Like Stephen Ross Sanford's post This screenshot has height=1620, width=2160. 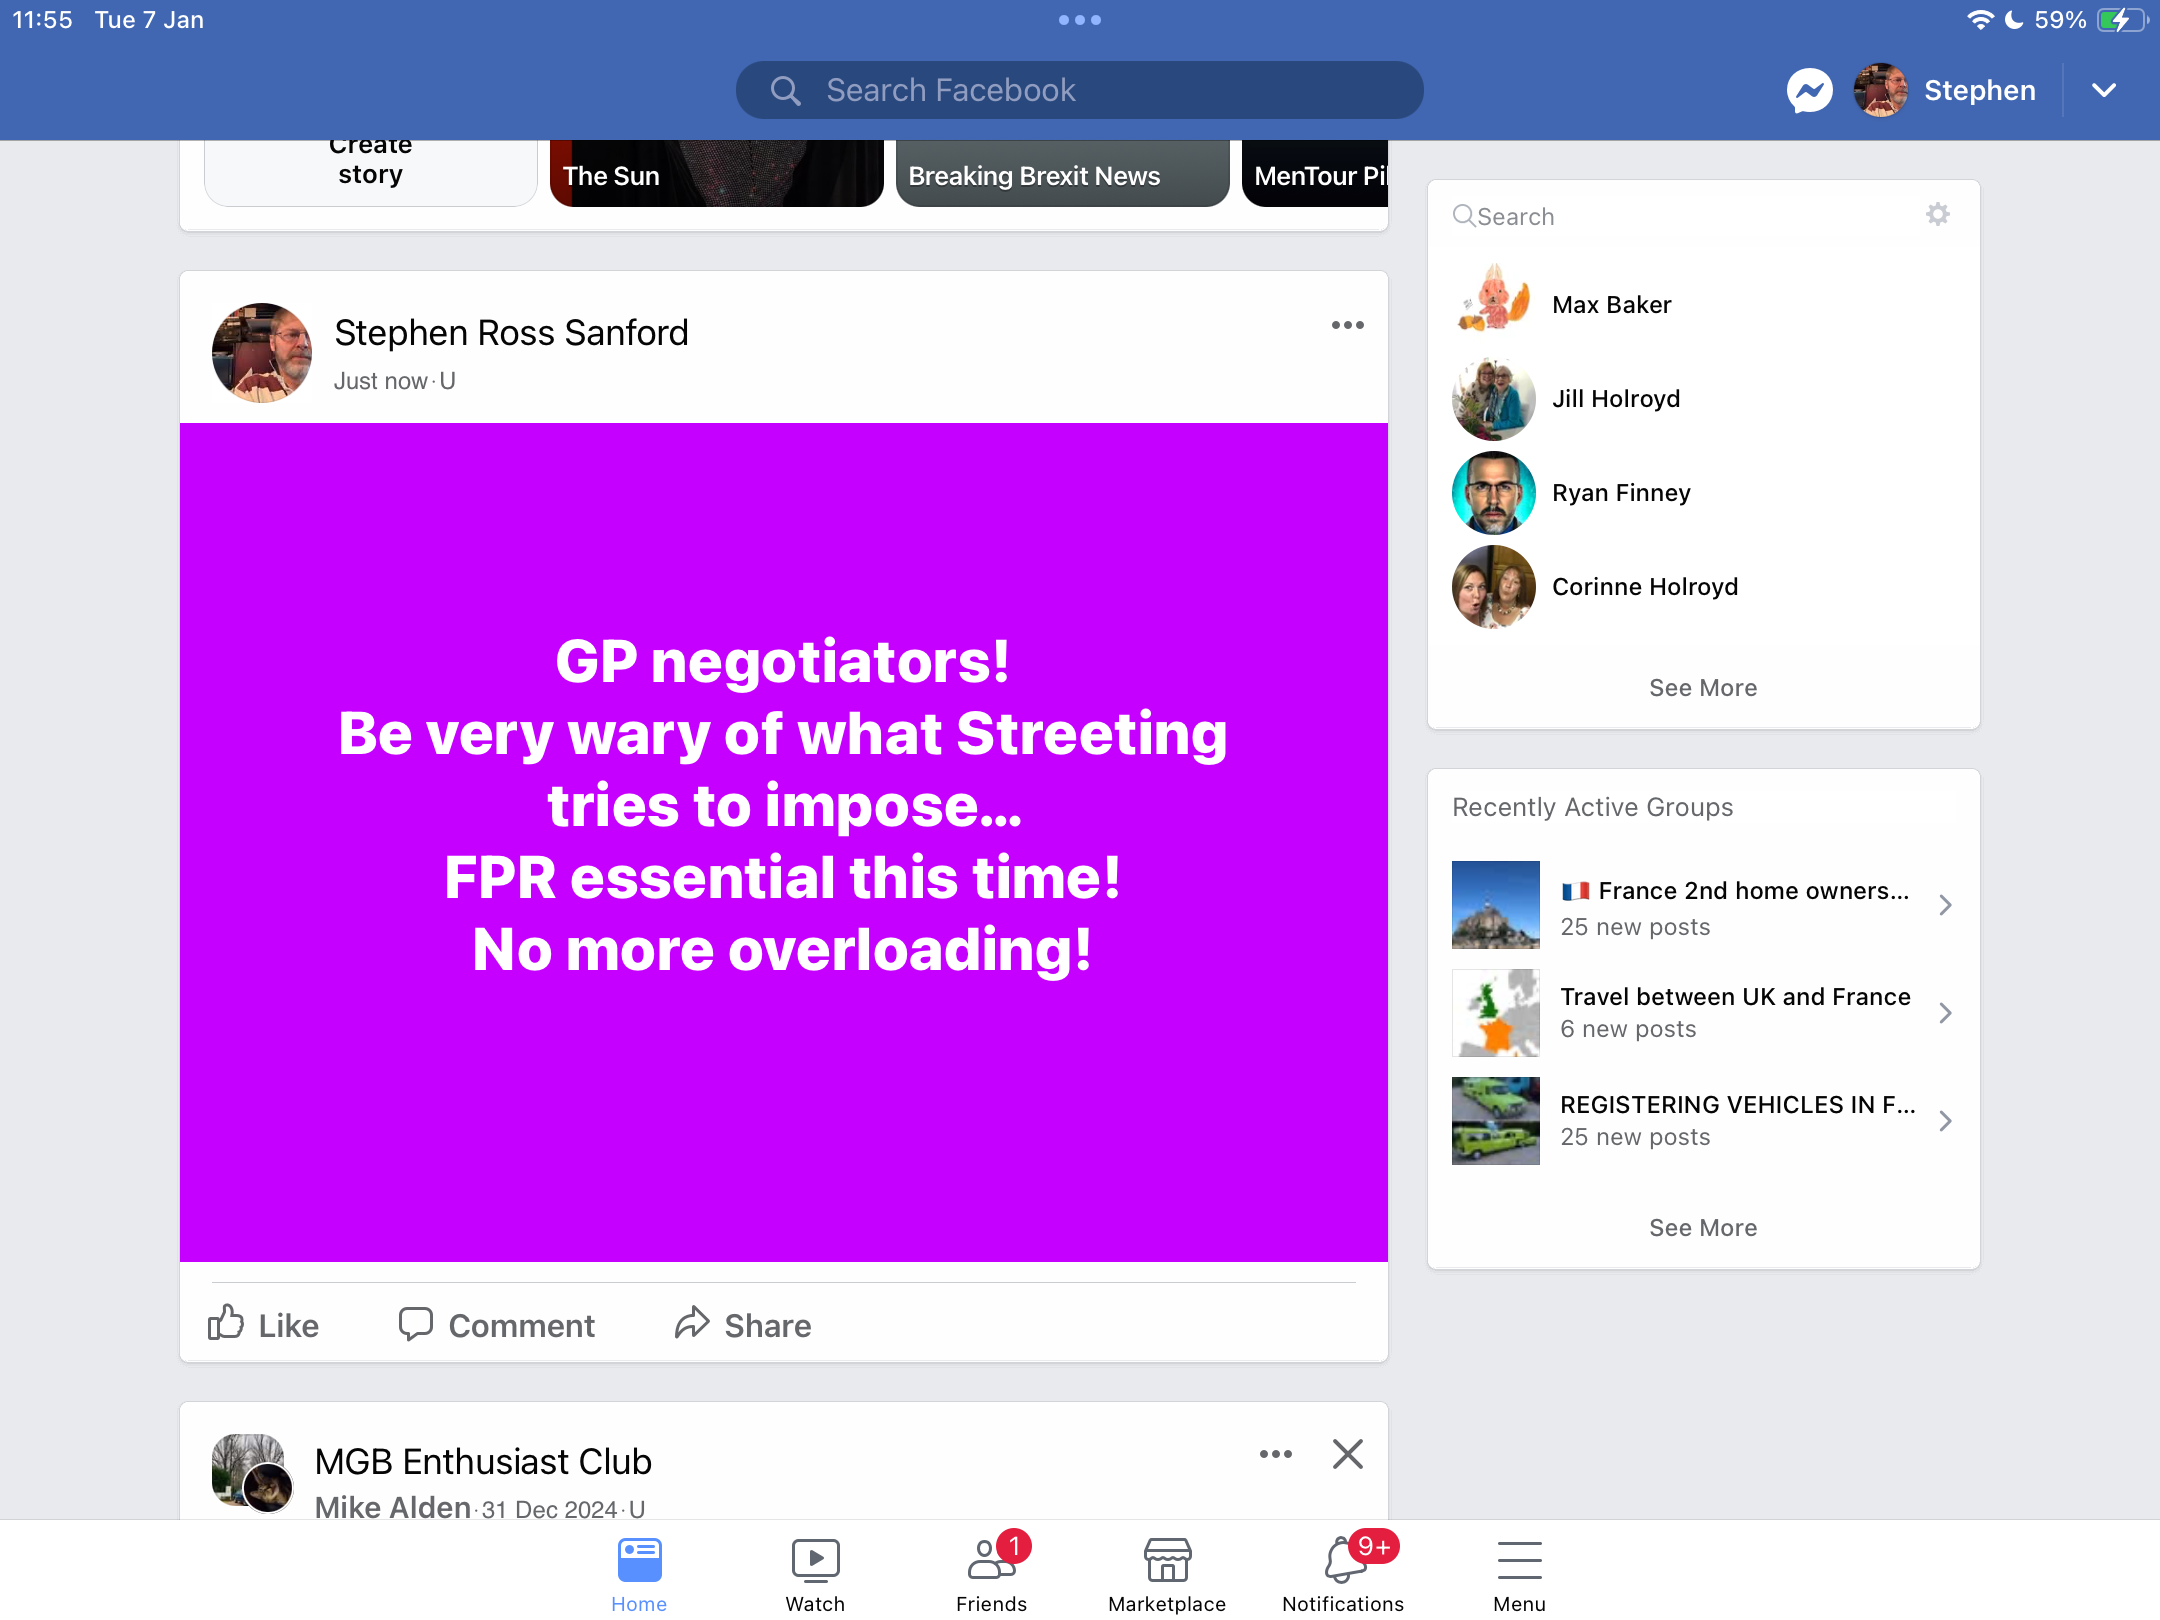(263, 1324)
